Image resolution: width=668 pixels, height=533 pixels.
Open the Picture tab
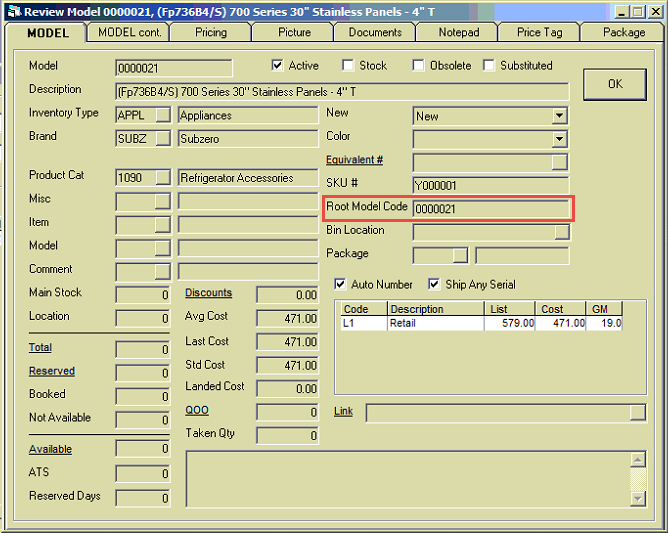pos(294,32)
